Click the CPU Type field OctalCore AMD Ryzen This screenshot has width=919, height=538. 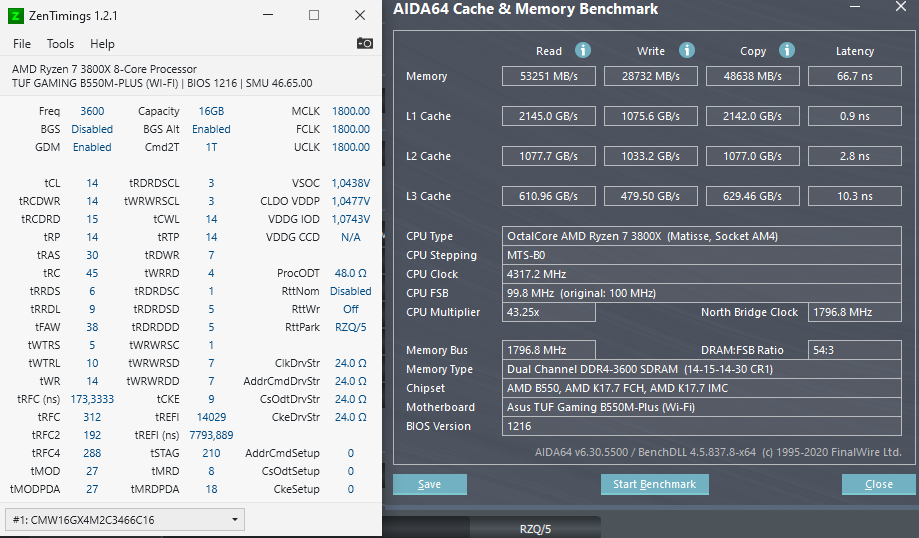pos(702,236)
